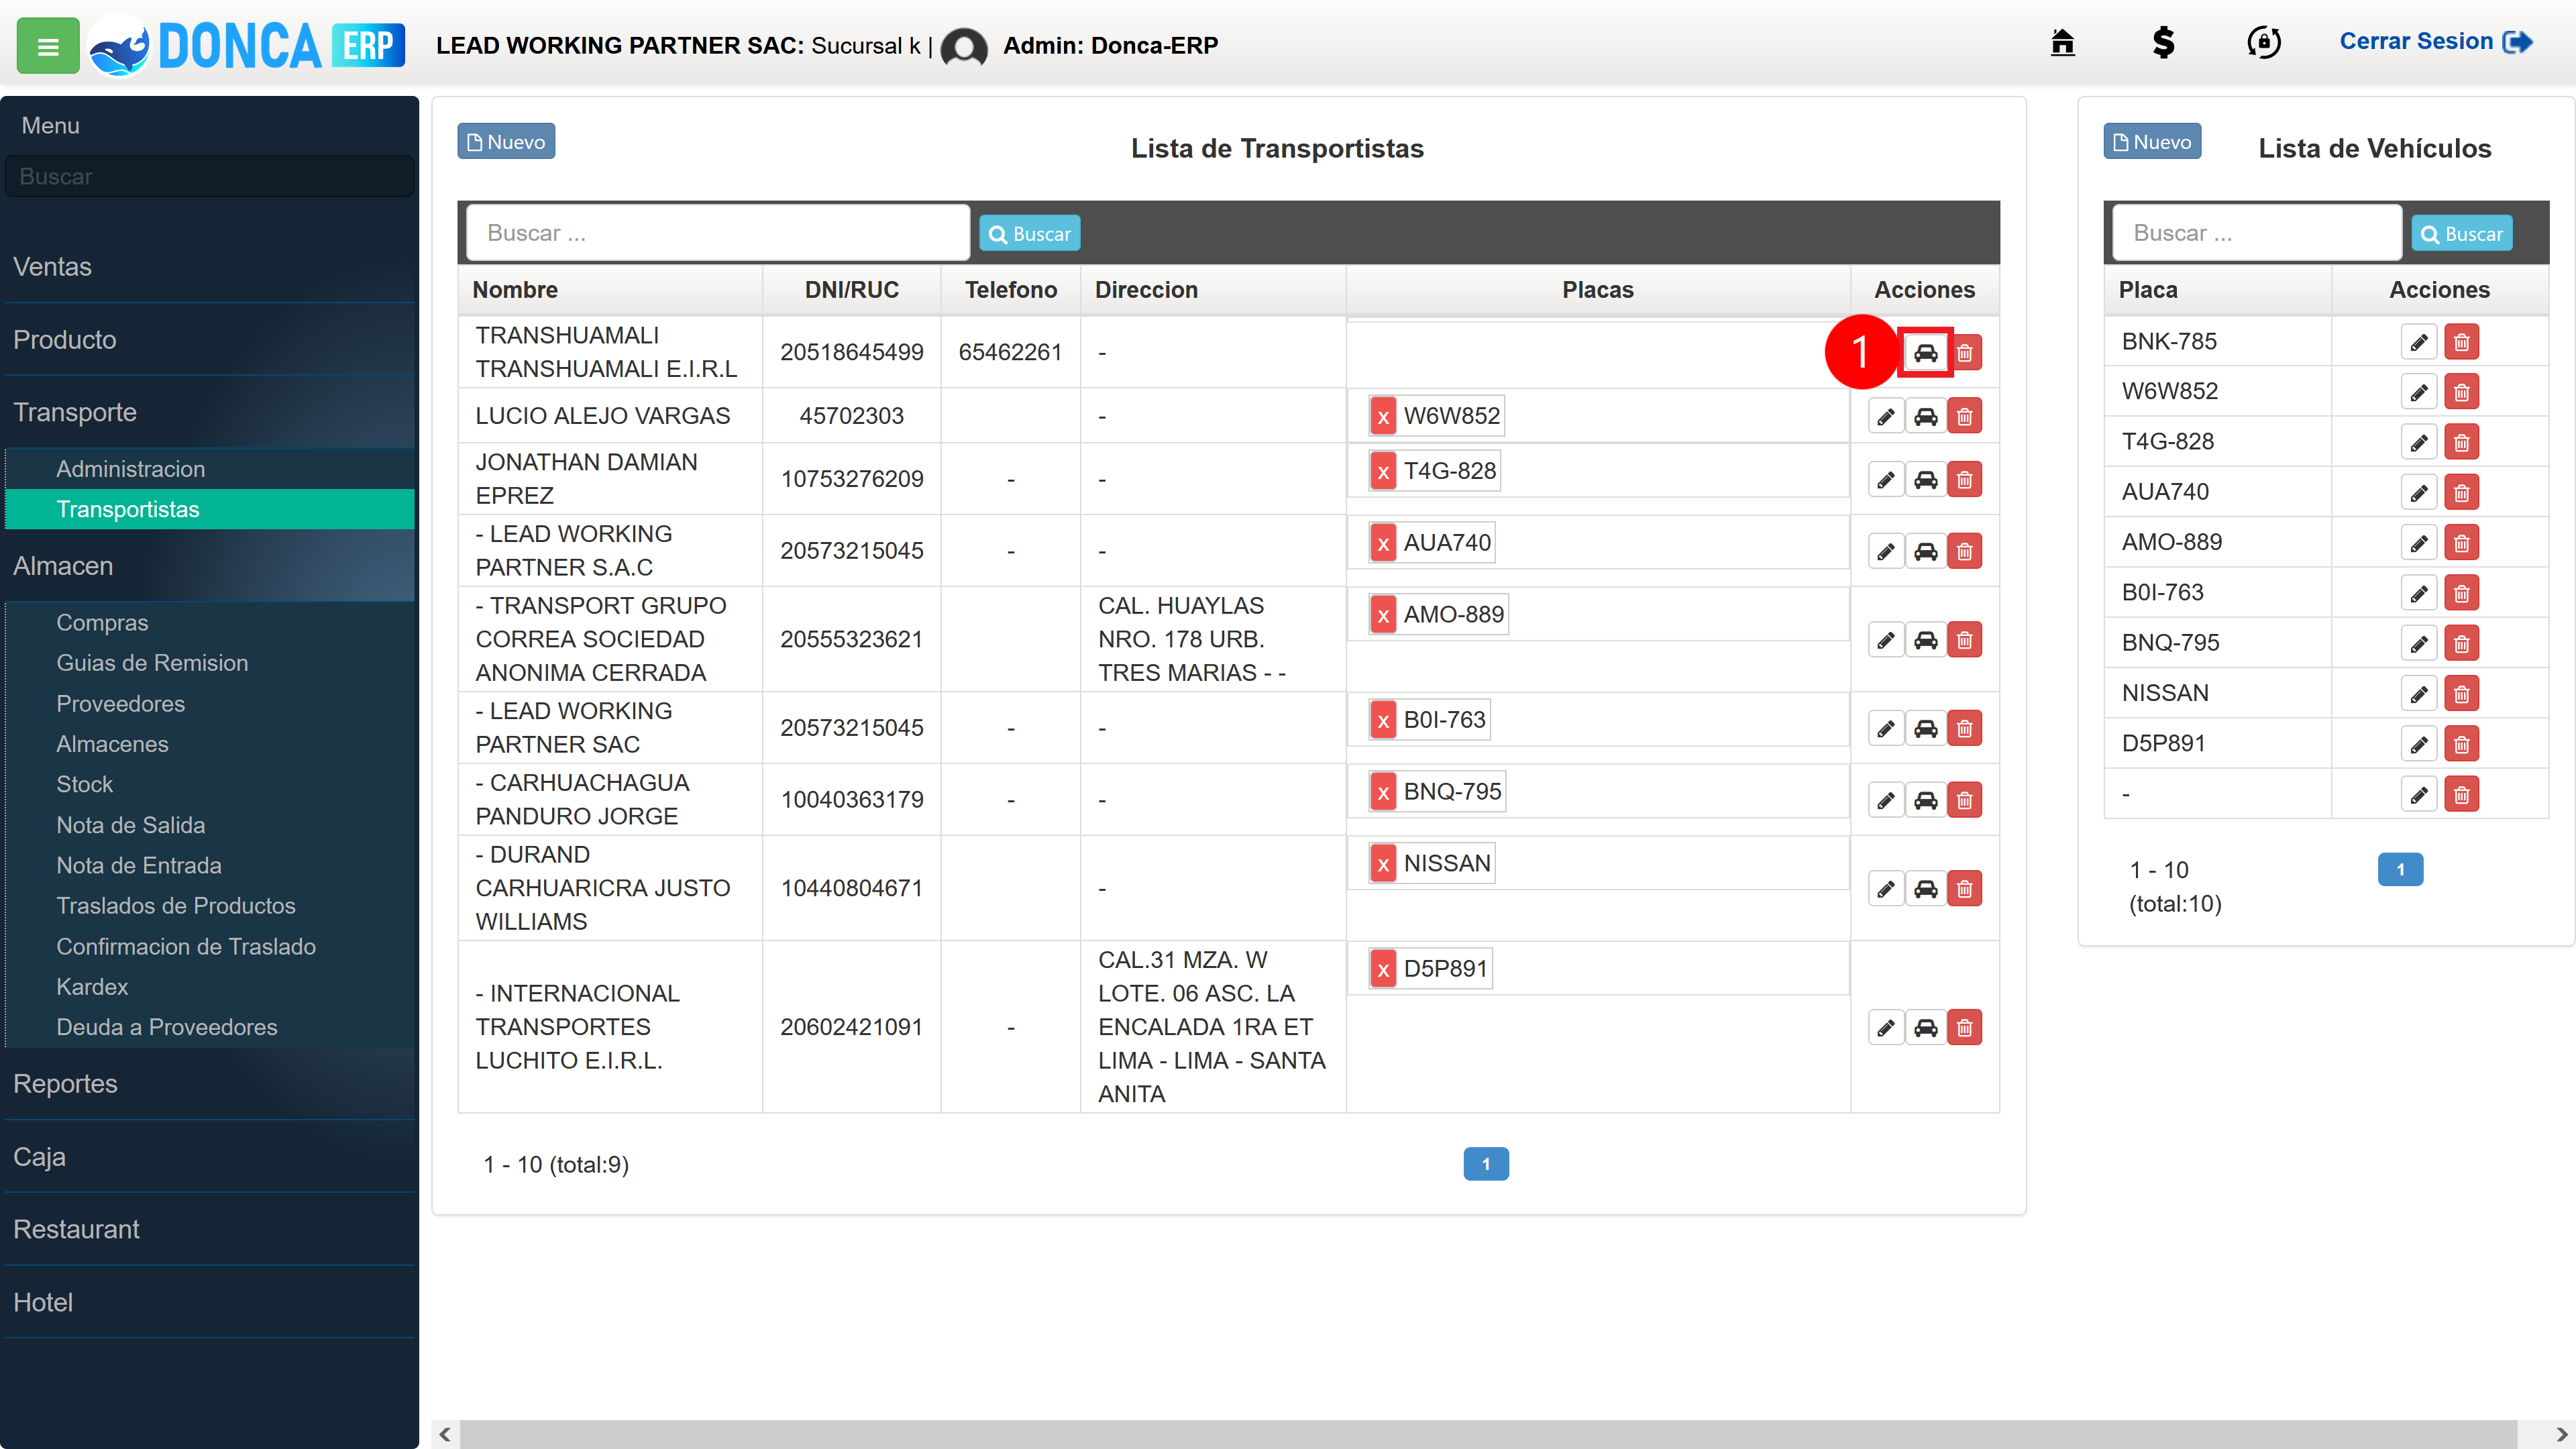This screenshot has width=2576, height=1449.
Task: Edit vehicle W6W852 in vehicle list
Action: click(x=2418, y=392)
